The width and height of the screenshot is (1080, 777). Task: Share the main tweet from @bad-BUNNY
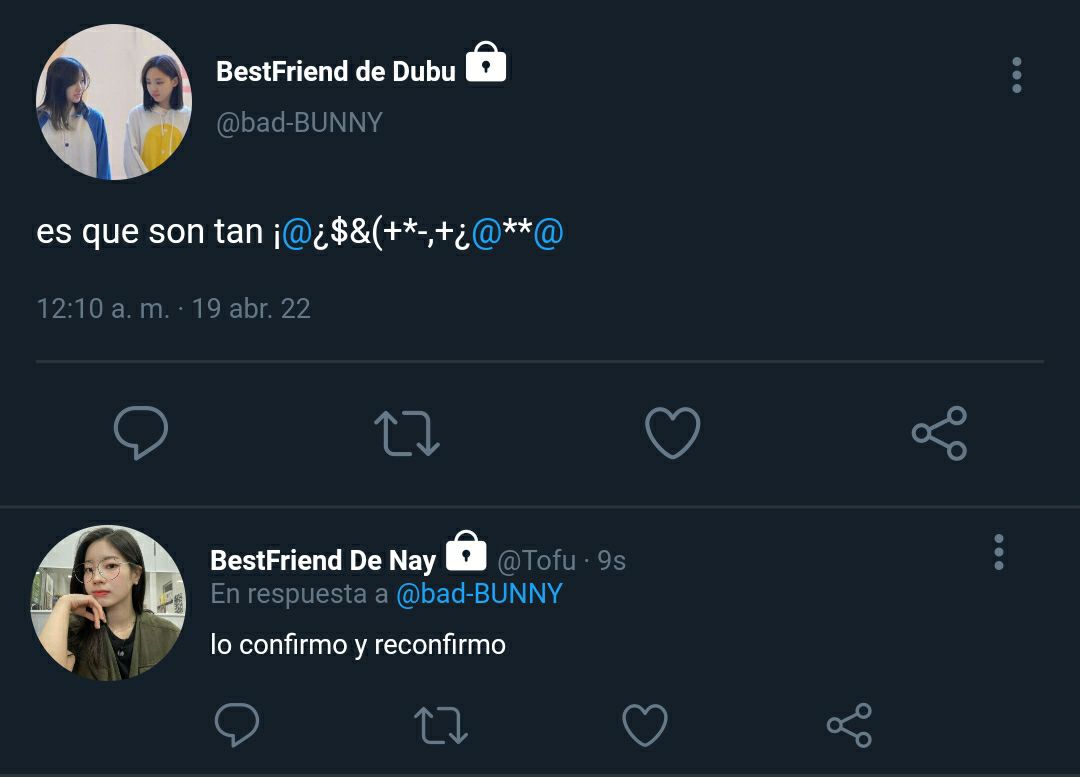[939, 433]
